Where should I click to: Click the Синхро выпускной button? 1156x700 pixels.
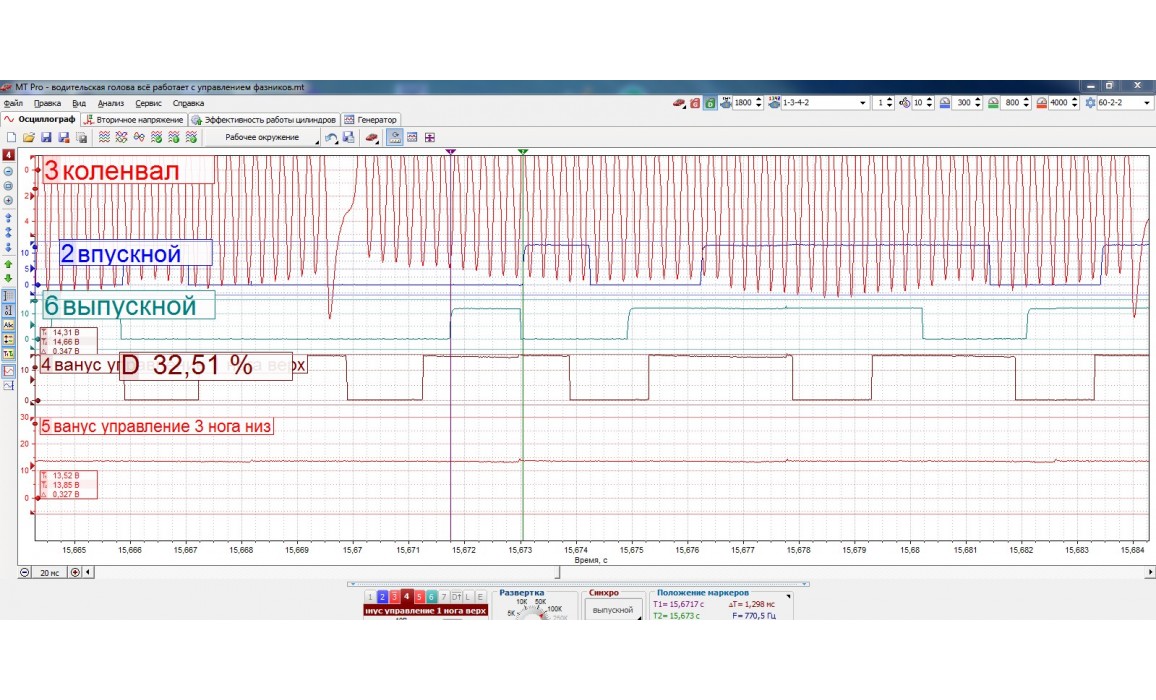(x=613, y=609)
